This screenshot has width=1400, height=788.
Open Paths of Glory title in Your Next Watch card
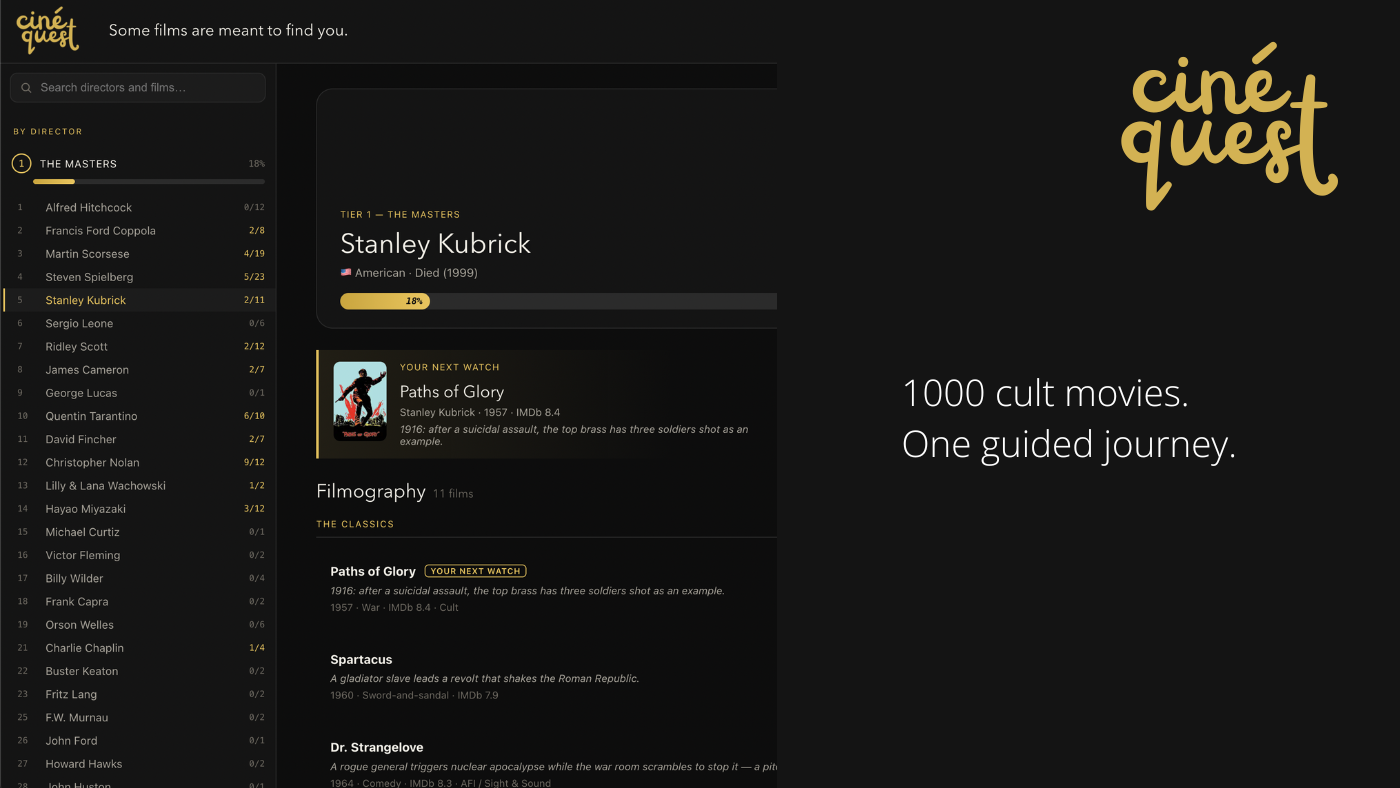pyautogui.click(x=452, y=392)
